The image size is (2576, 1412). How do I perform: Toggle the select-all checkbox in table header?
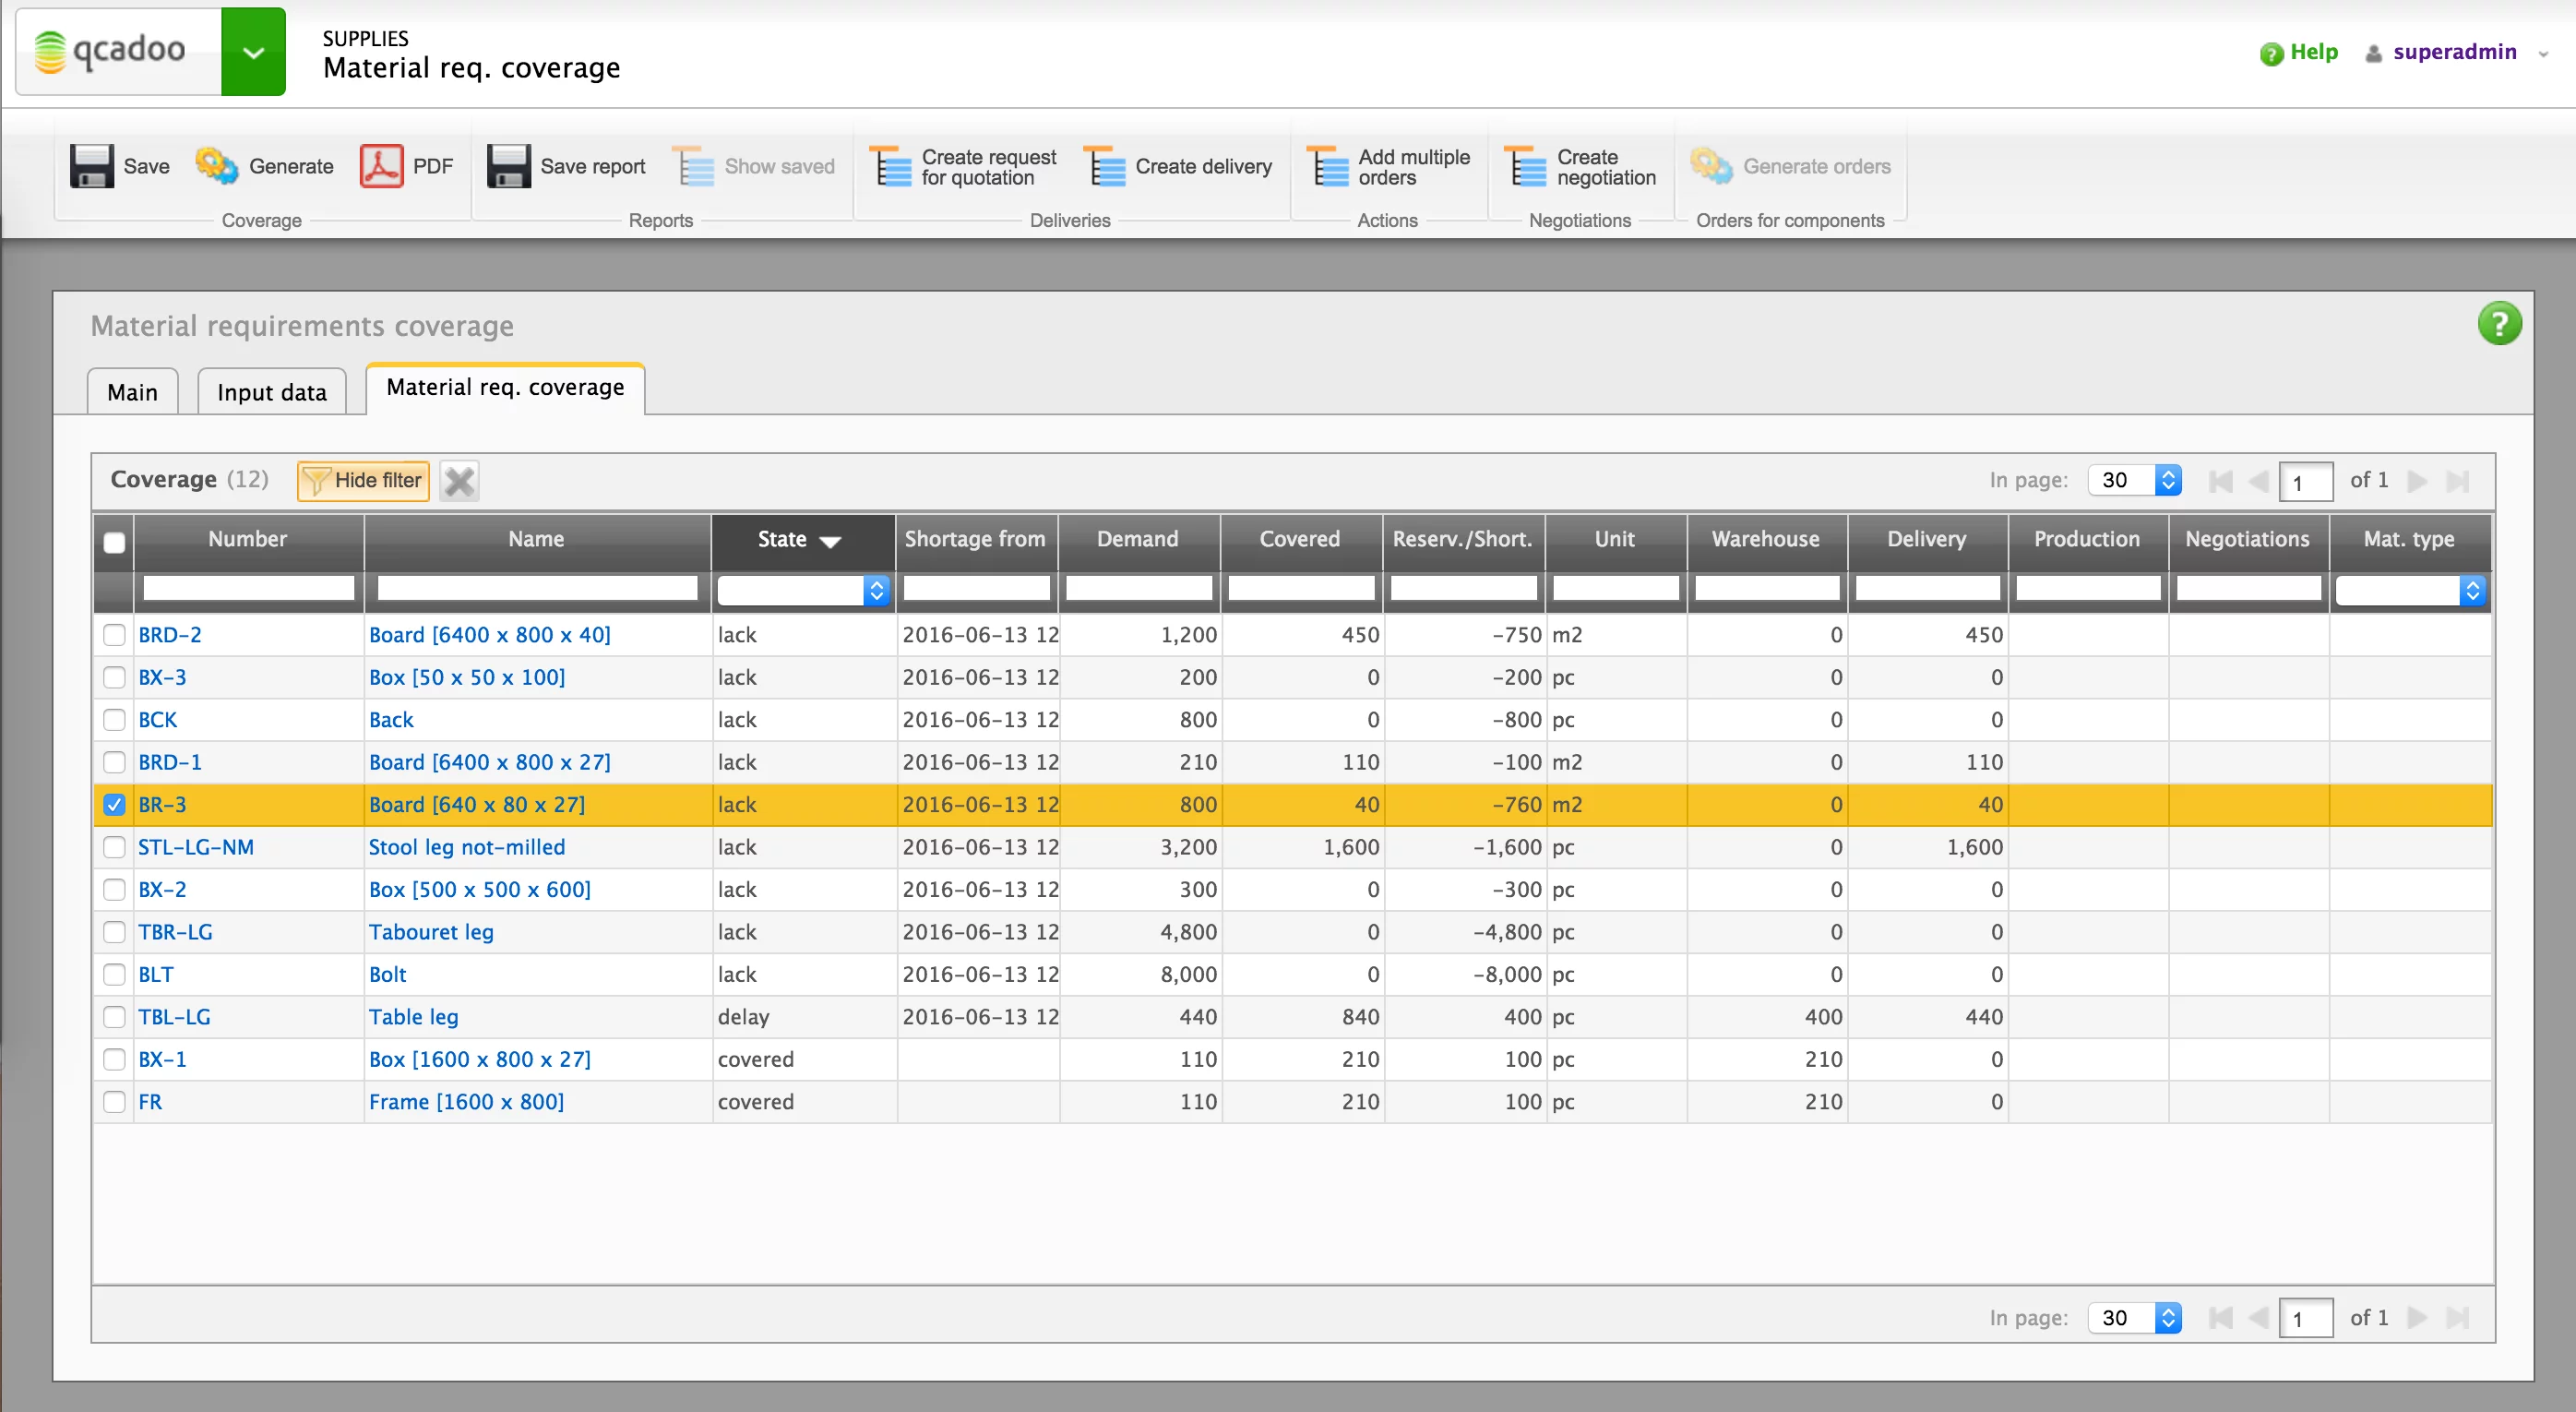(114, 542)
